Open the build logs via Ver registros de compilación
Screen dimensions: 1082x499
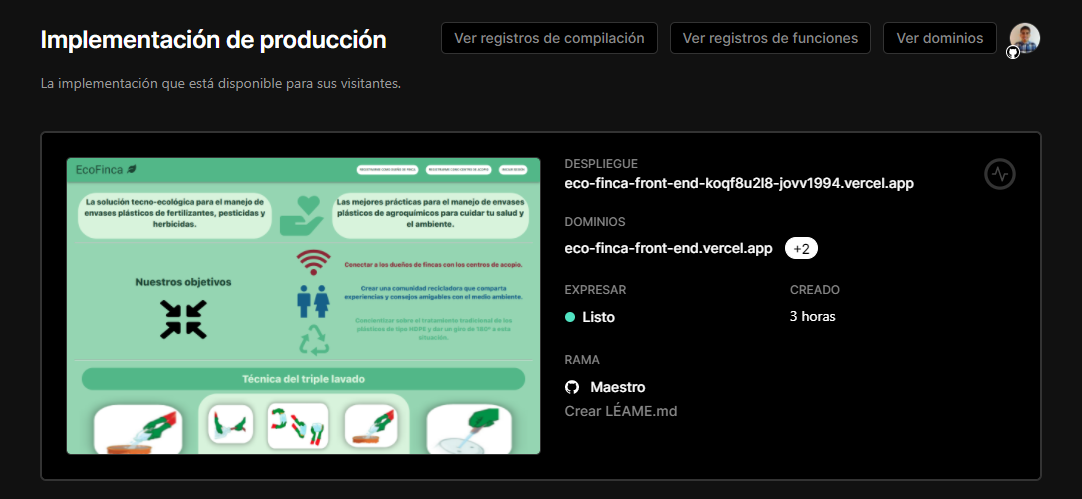549,38
